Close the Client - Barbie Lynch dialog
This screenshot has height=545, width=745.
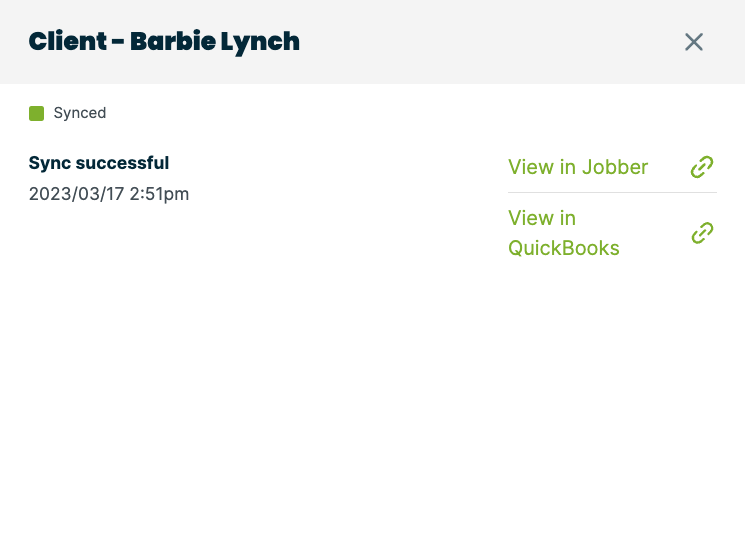[x=694, y=42]
